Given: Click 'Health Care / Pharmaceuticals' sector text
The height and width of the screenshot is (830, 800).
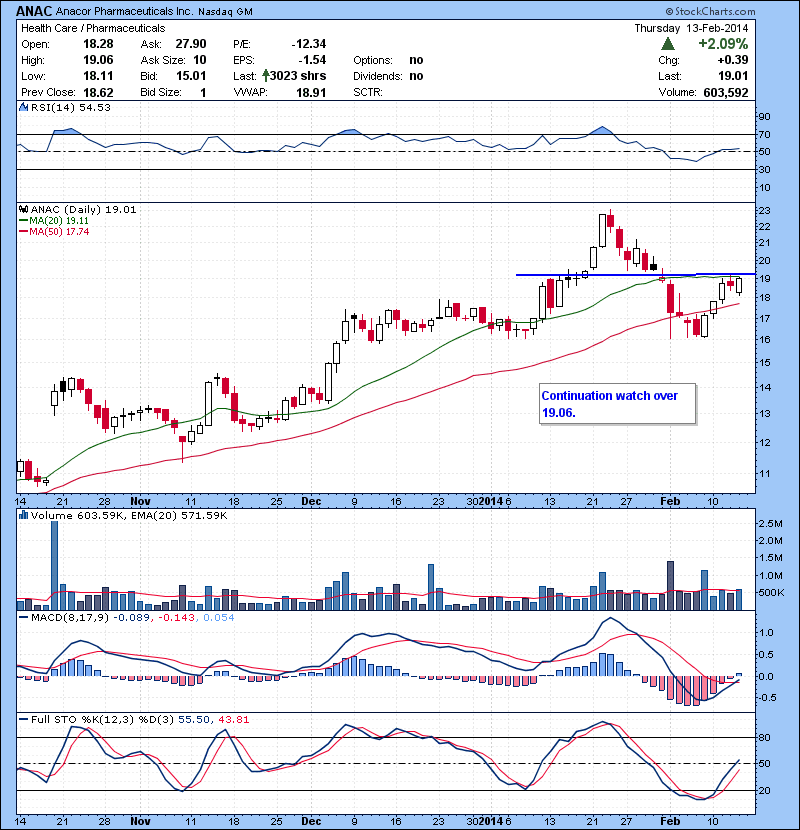Looking at the screenshot, I should (93, 28).
